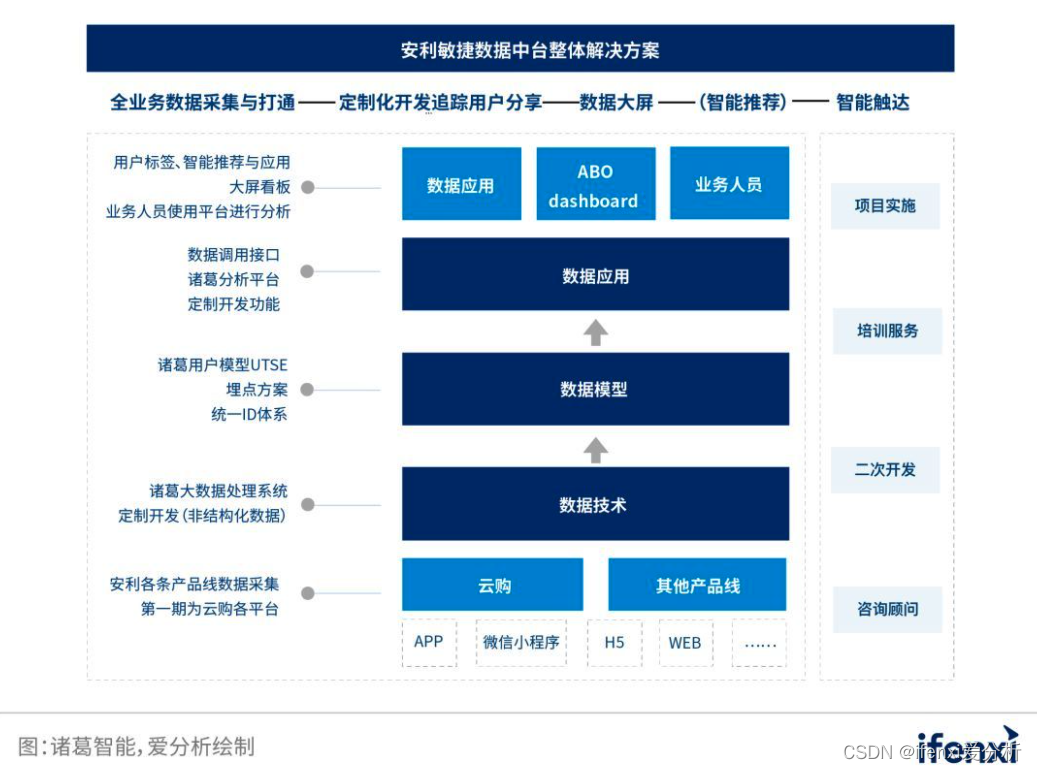Select the dashed WEB box
Screen dimensions: 1037x771
[x=686, y=643]
